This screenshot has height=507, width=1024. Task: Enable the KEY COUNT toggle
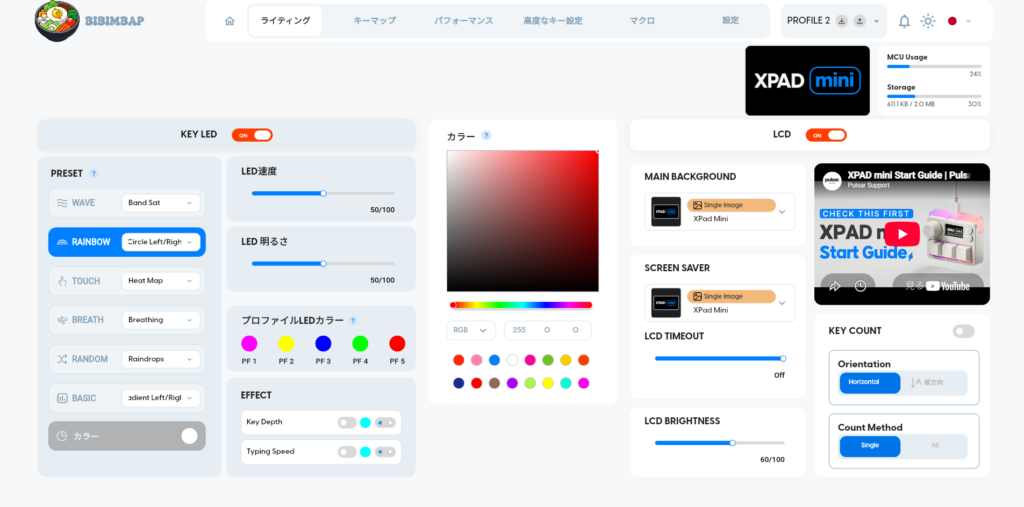(x=963, y=331)
